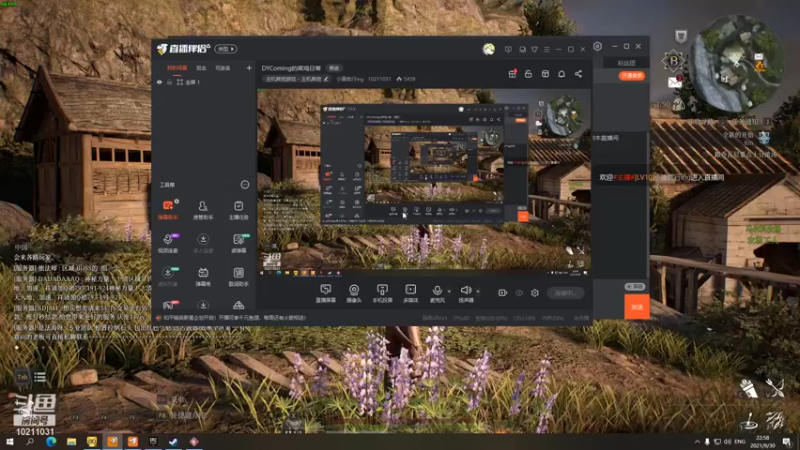Image resolution: width=800 pixels, height=450 pixels.
Task: Open the 弹幕助手 tool in toolbox
Action: coord(168,210)
